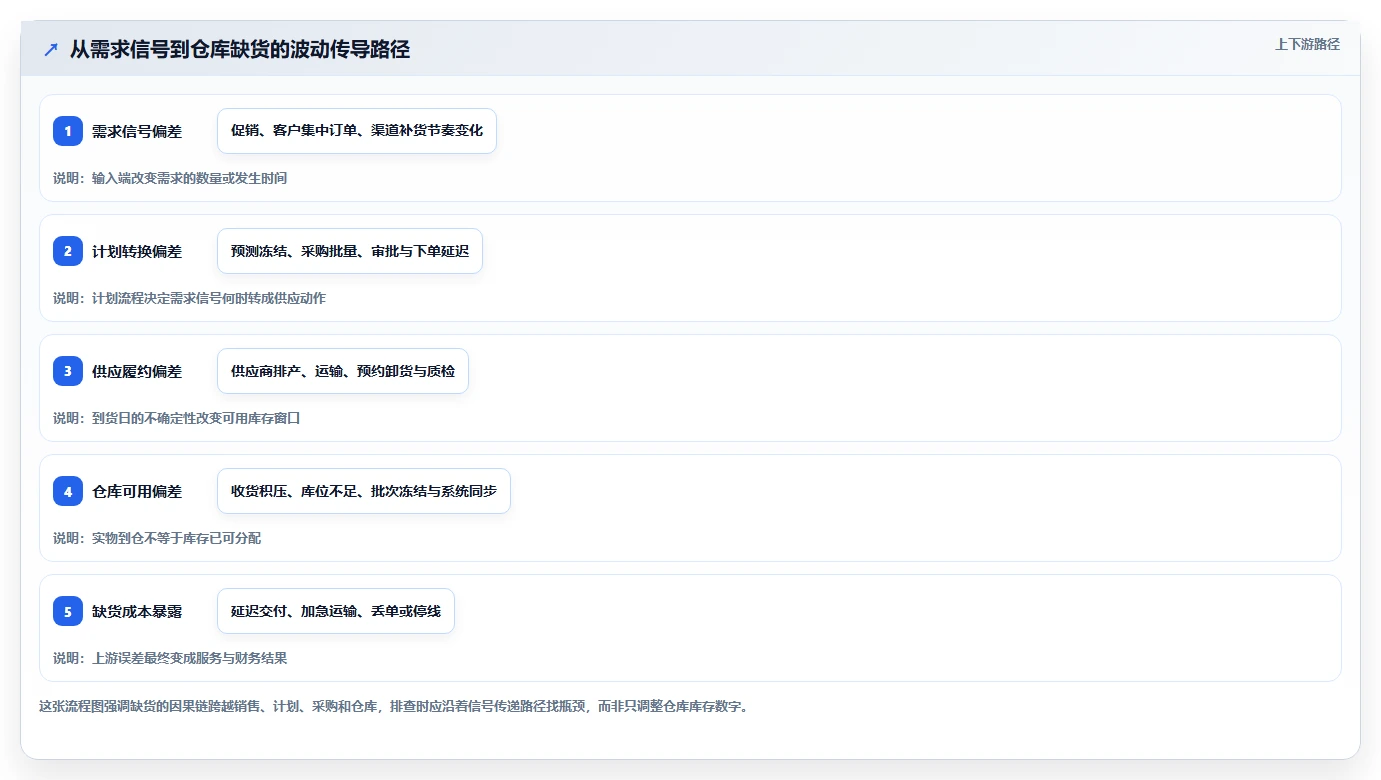Click the step 3 number badge
The height and width of the screenshot is (780, 1381).
click(x=68, y=371)
